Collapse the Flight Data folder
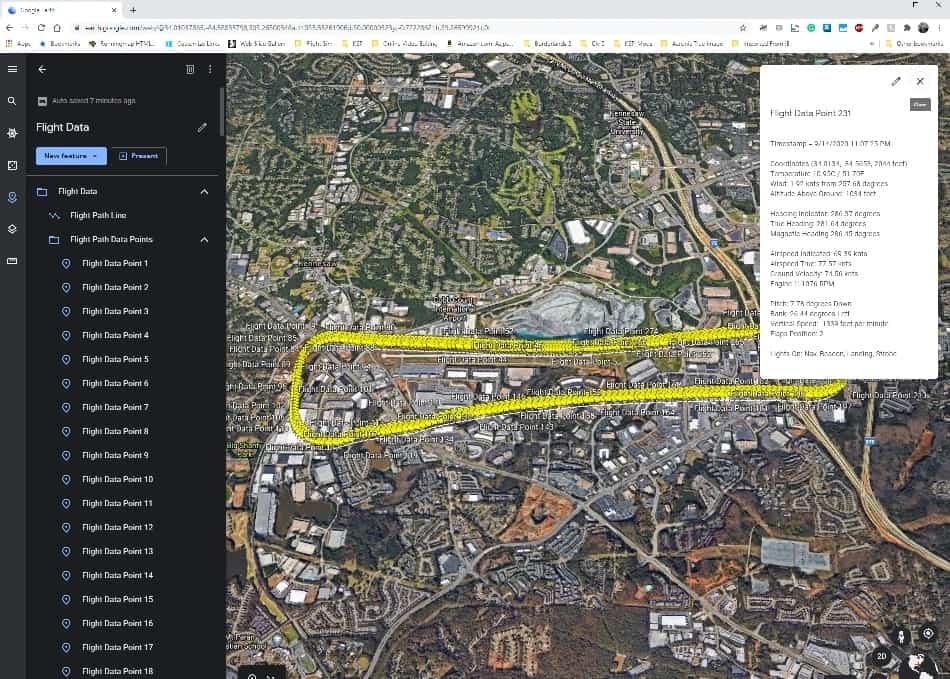Viewport: 950px width, 679px height. pyautogui.click(x=204, y=191)
